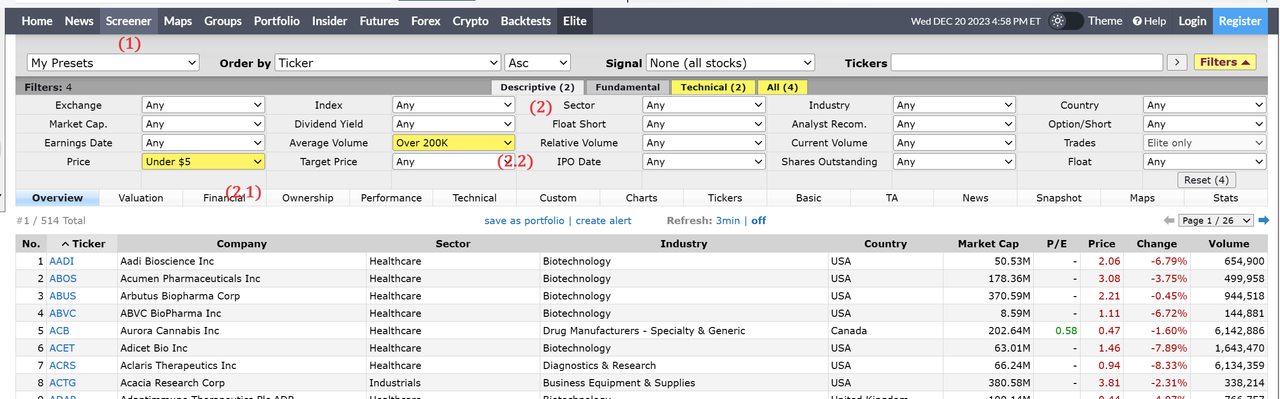Select the Charts view tab
Screen dimensions: 1280x399
[x=641, y=198]
